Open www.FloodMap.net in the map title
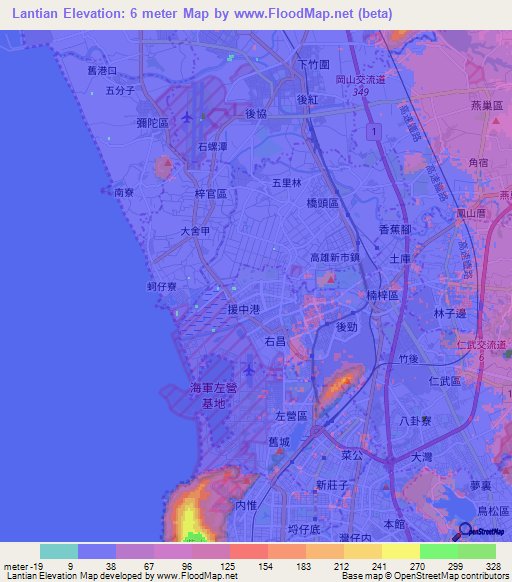Image resolution: width=512 pixels, height=582 pixels. coord(294,14)
